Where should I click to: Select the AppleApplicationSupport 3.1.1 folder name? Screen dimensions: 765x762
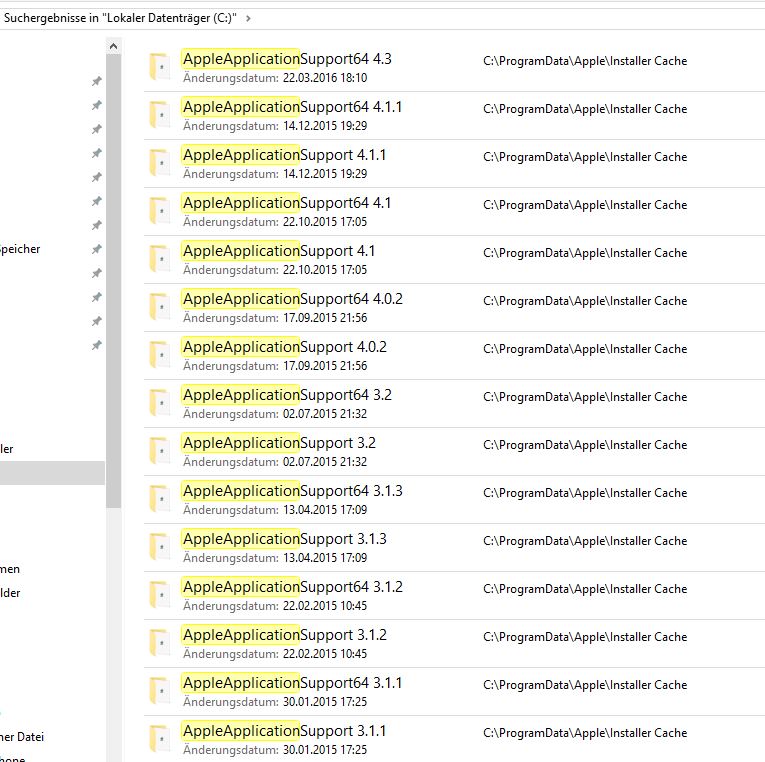tap(284, 731)
